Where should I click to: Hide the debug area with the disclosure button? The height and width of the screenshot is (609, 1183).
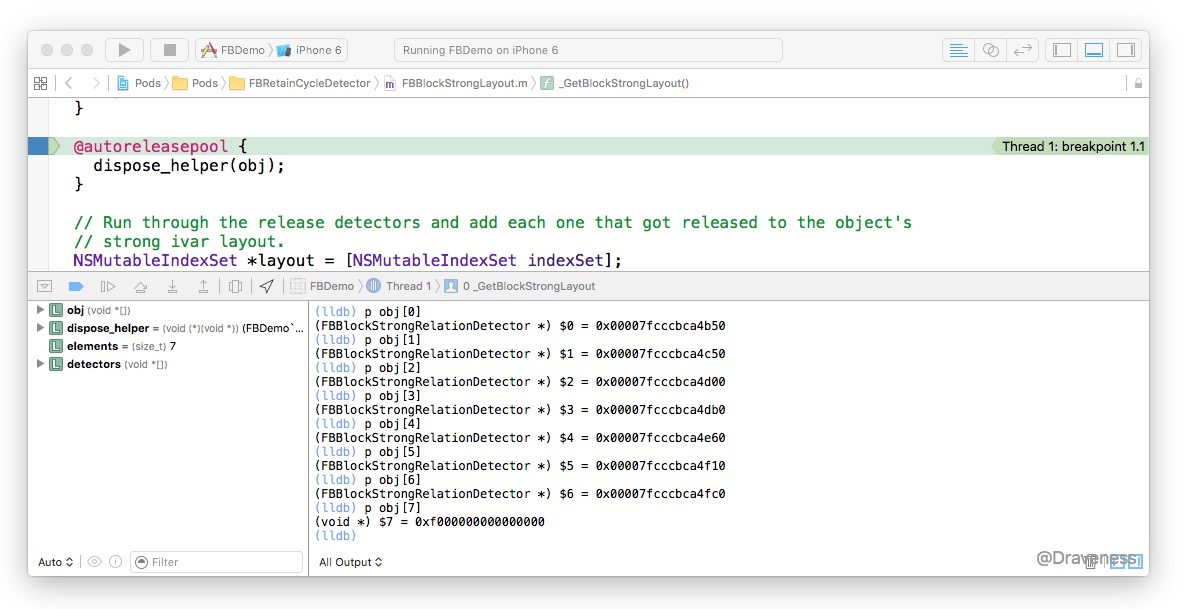click(x=44, y=286)
